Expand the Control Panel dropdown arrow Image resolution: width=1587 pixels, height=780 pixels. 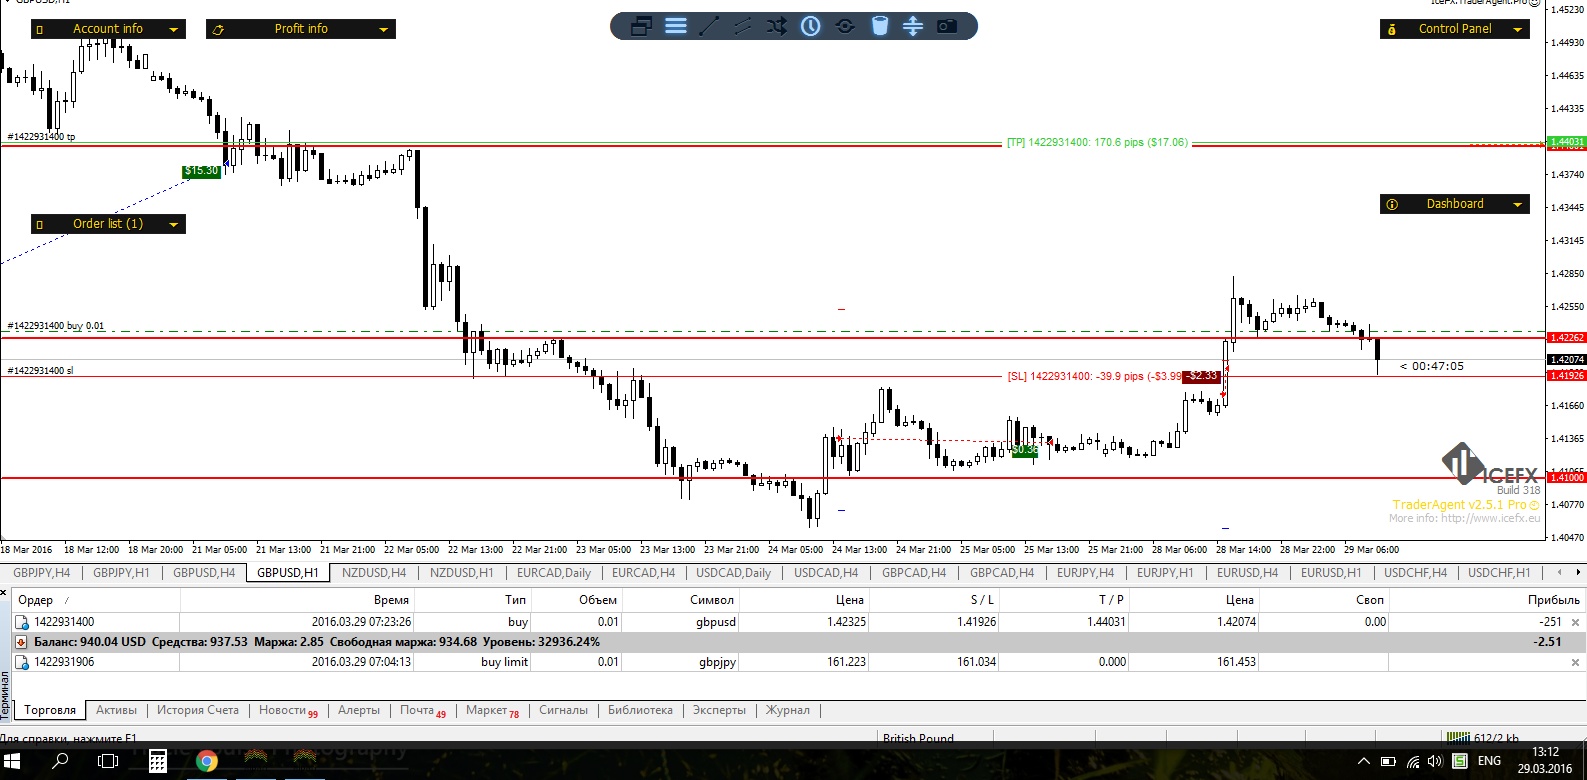coord(1517,30)
